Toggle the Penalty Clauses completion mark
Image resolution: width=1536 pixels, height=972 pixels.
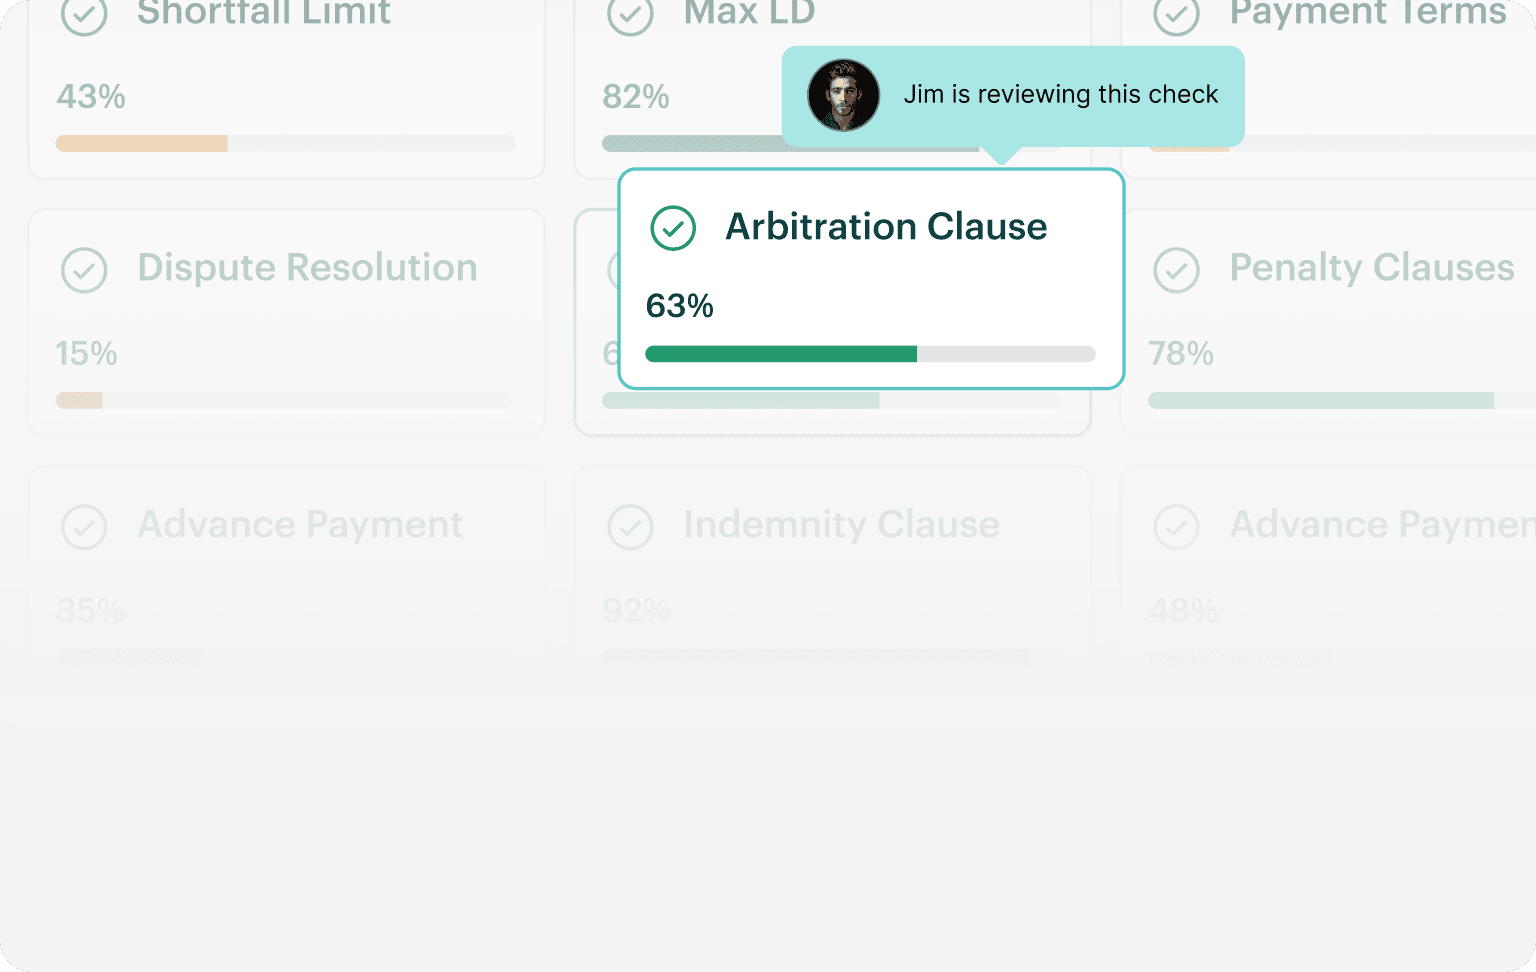1176,270
